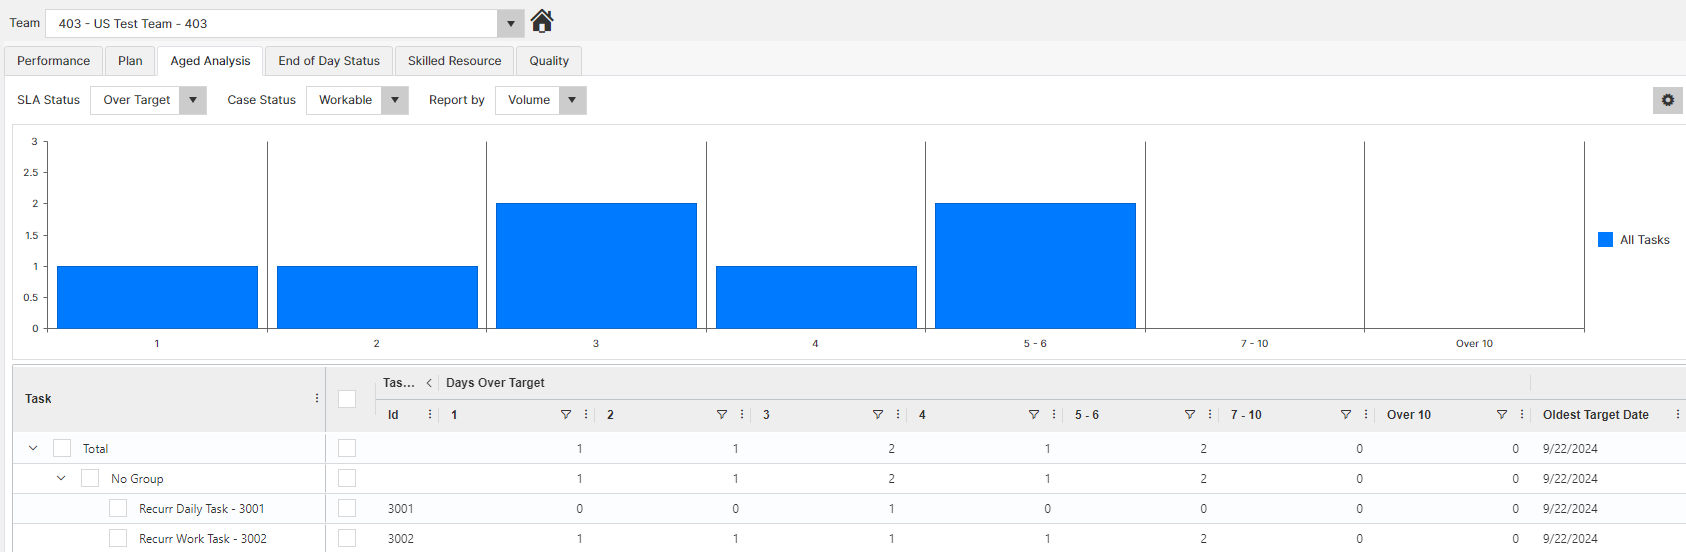
Task: Toggle the select-all header checkbox
Action: coord(347,399)
